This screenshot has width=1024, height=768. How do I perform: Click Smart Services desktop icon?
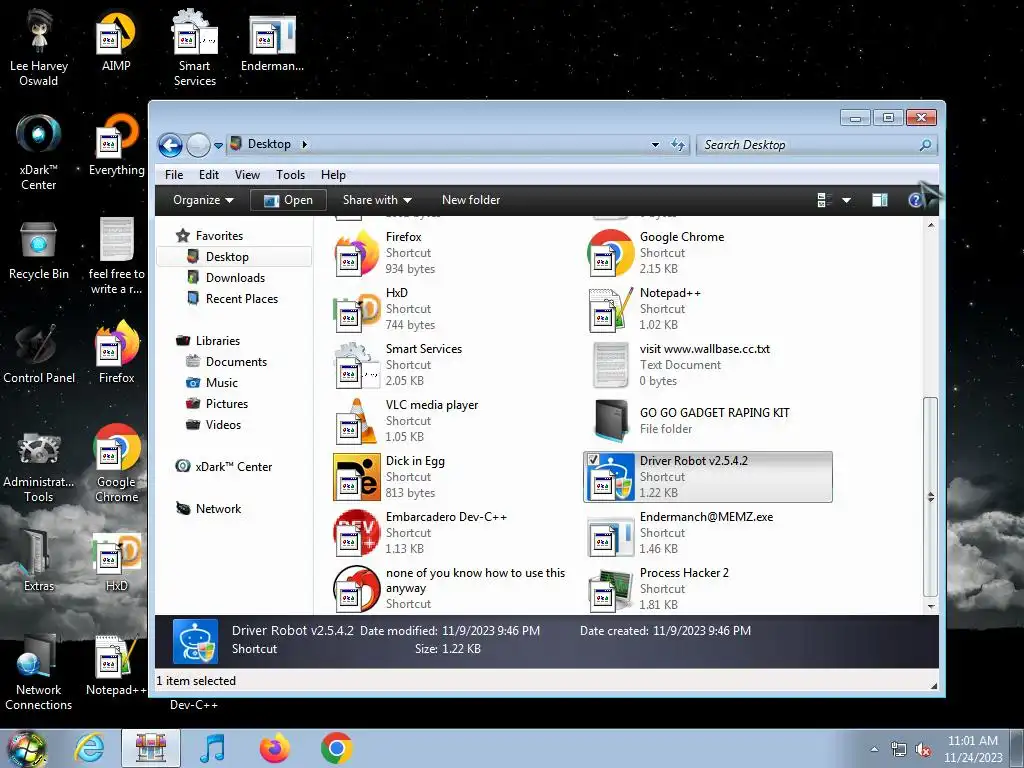(195, 48)
